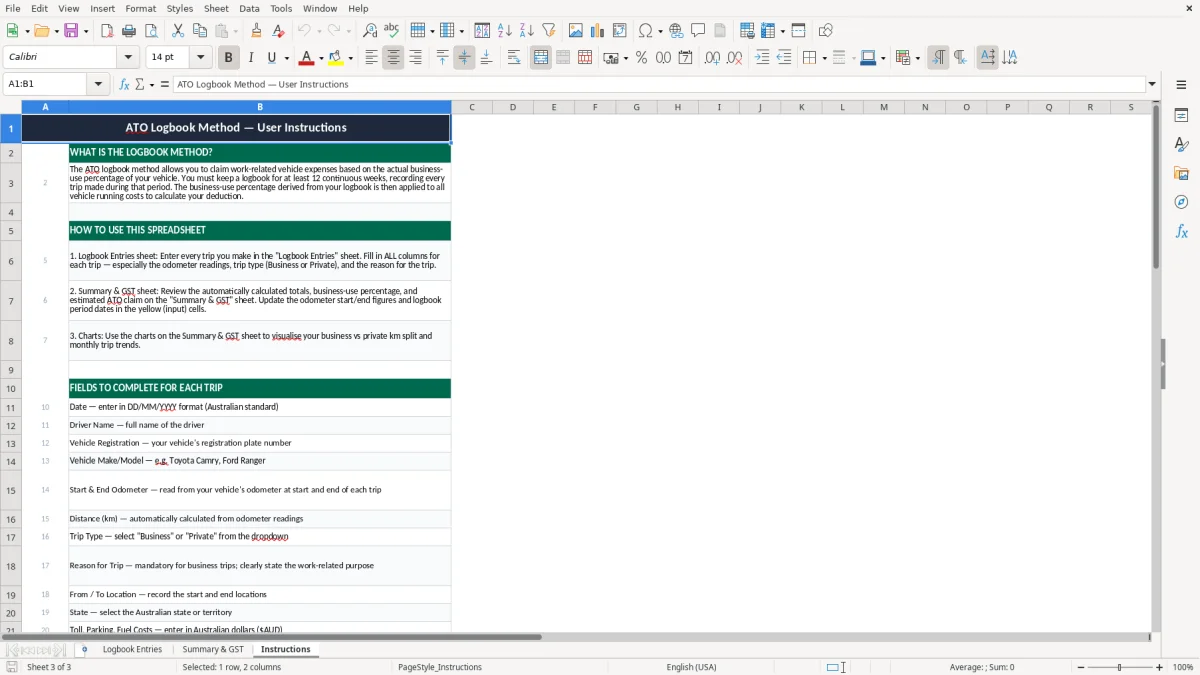Expand the formula bar
The width and height of the screenshot is (1200, 675).
[1152, 84]
